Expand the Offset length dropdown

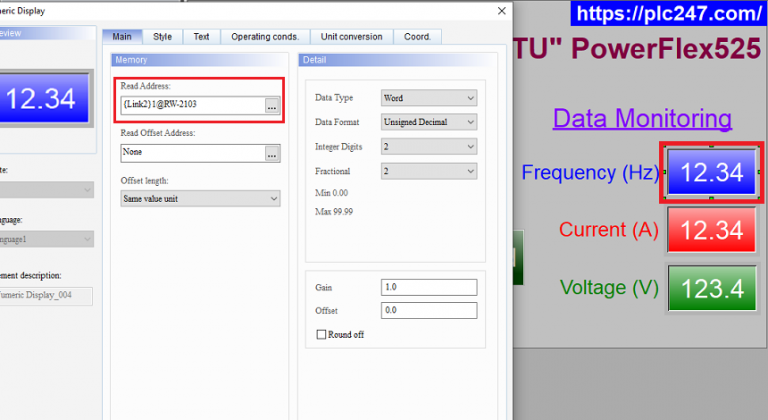[200, 198]
